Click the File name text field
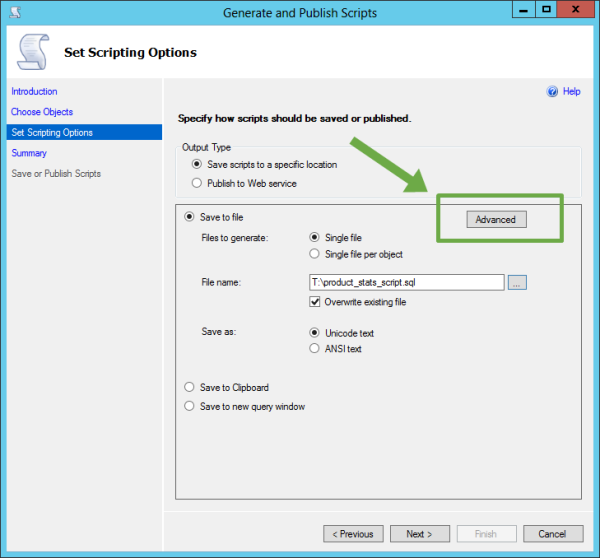The height and width of the screenshot is (558, 600). 406,283
